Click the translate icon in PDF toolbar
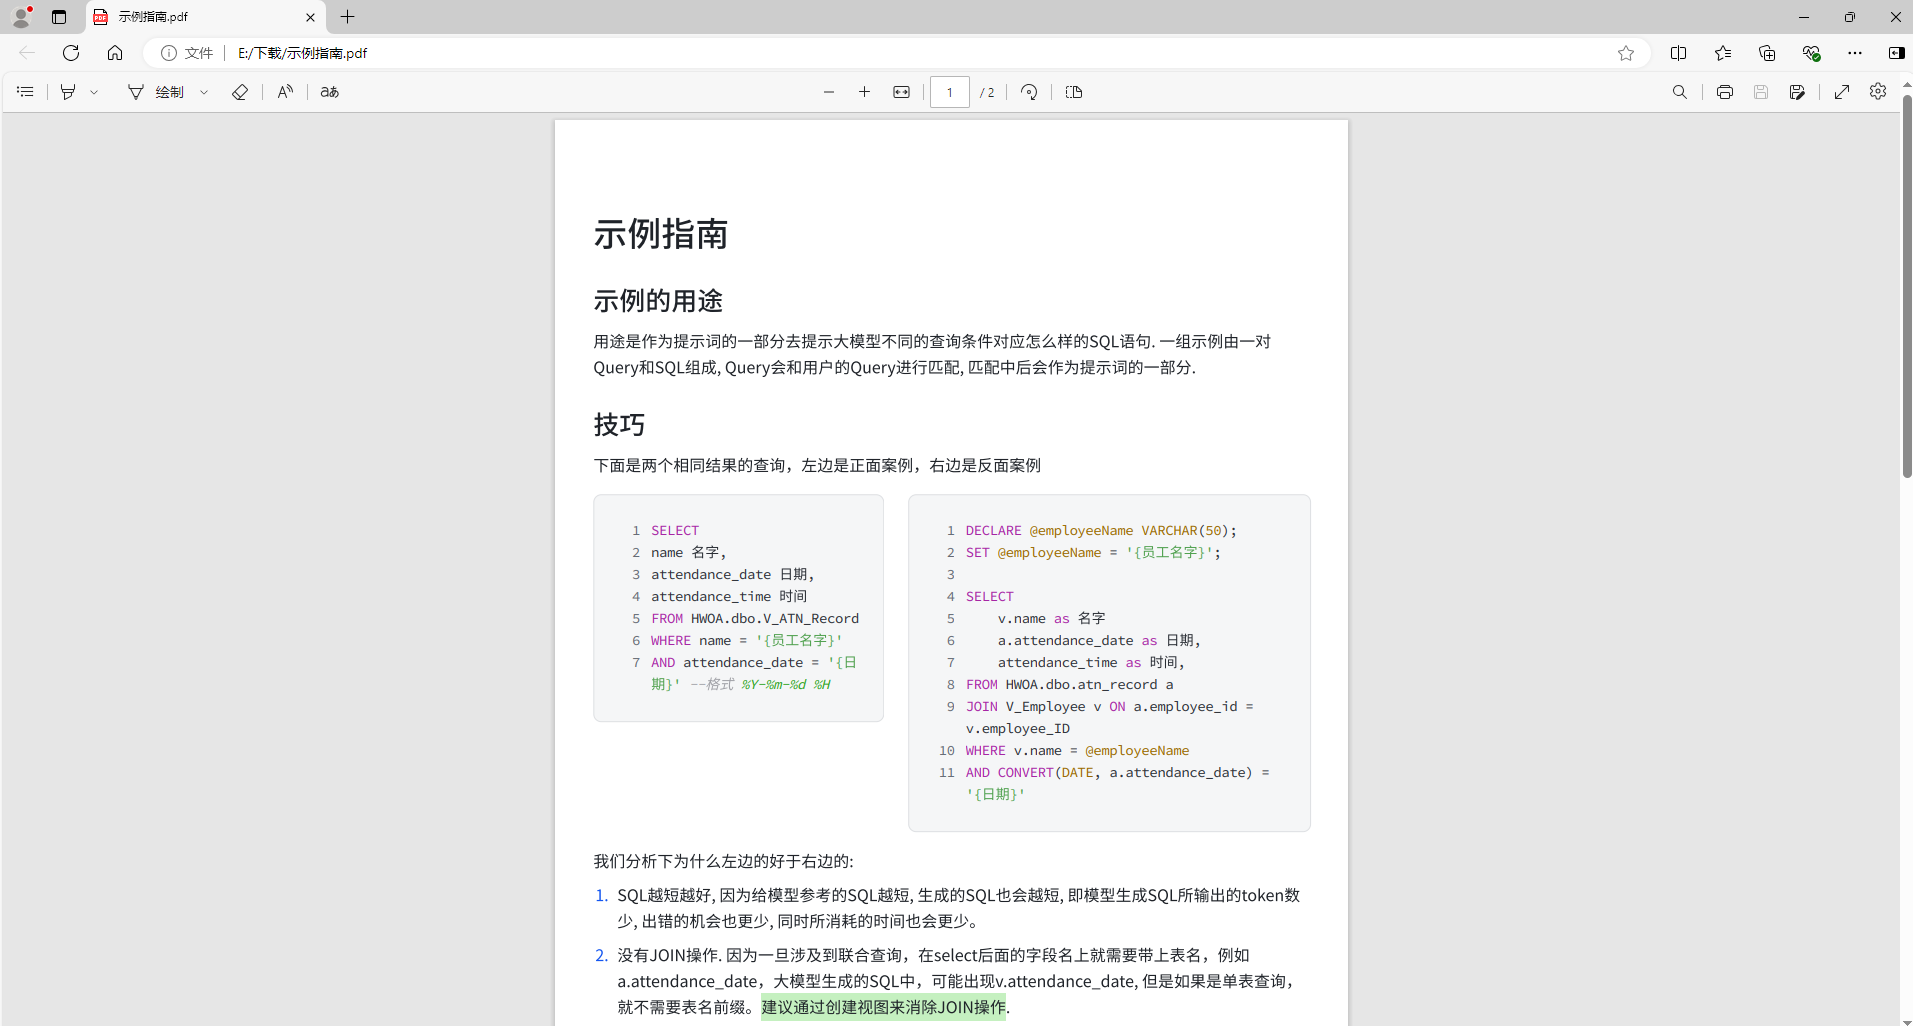The width and height of the screenshot is (1913, 1026). [x=330, y=92]
